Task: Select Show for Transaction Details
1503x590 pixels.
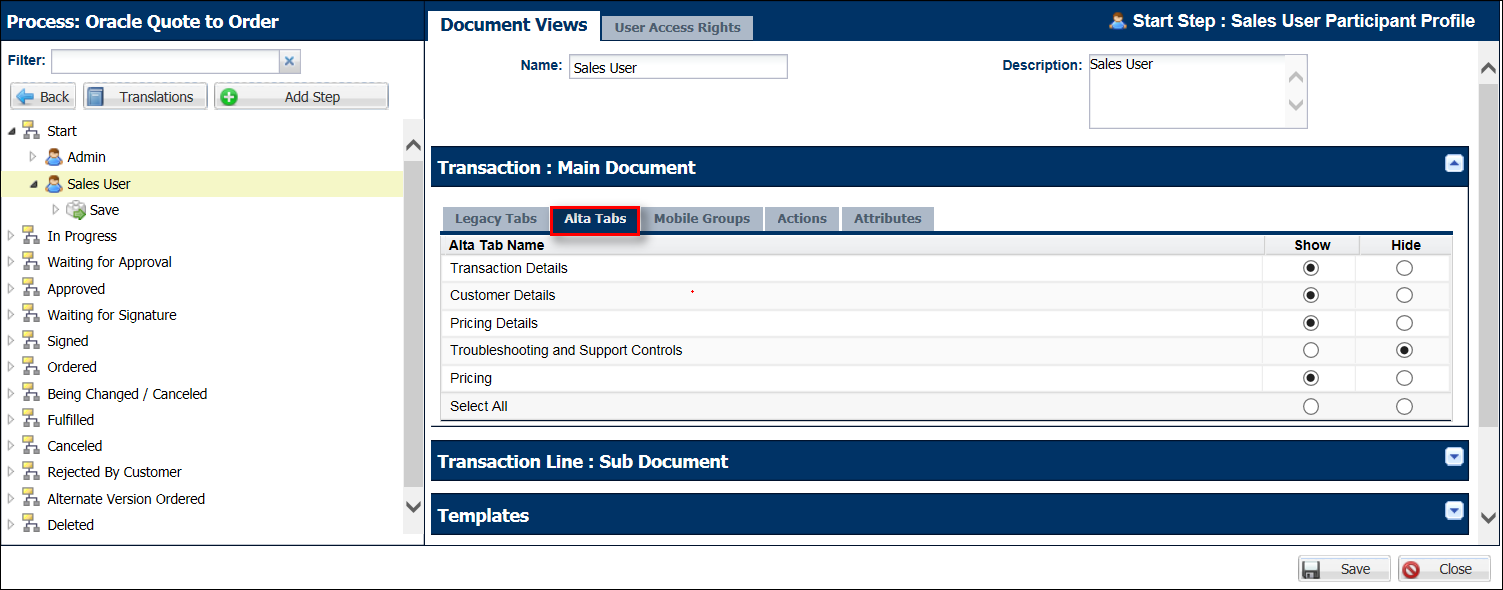Action: click(x=1311, y=268)
